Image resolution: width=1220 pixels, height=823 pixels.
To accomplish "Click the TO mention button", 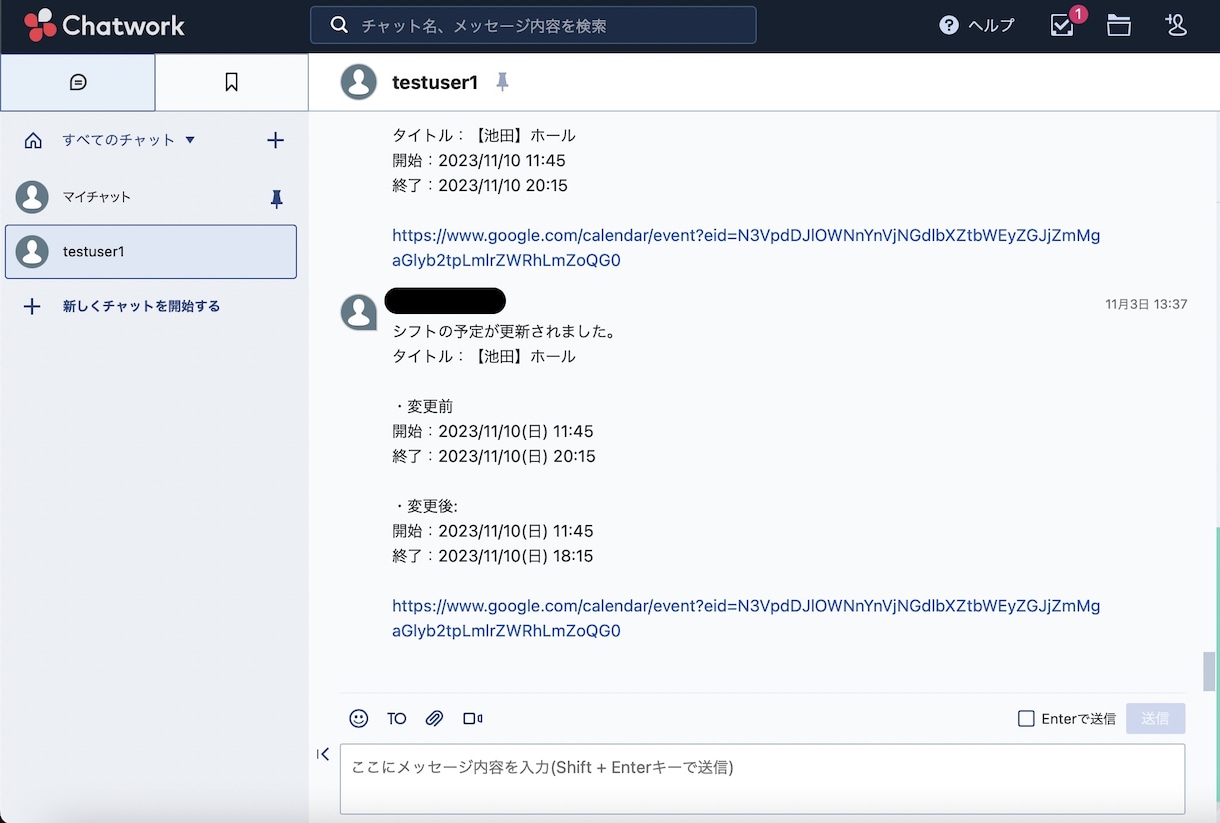I will pyautogui.click(x=397, y=718).
